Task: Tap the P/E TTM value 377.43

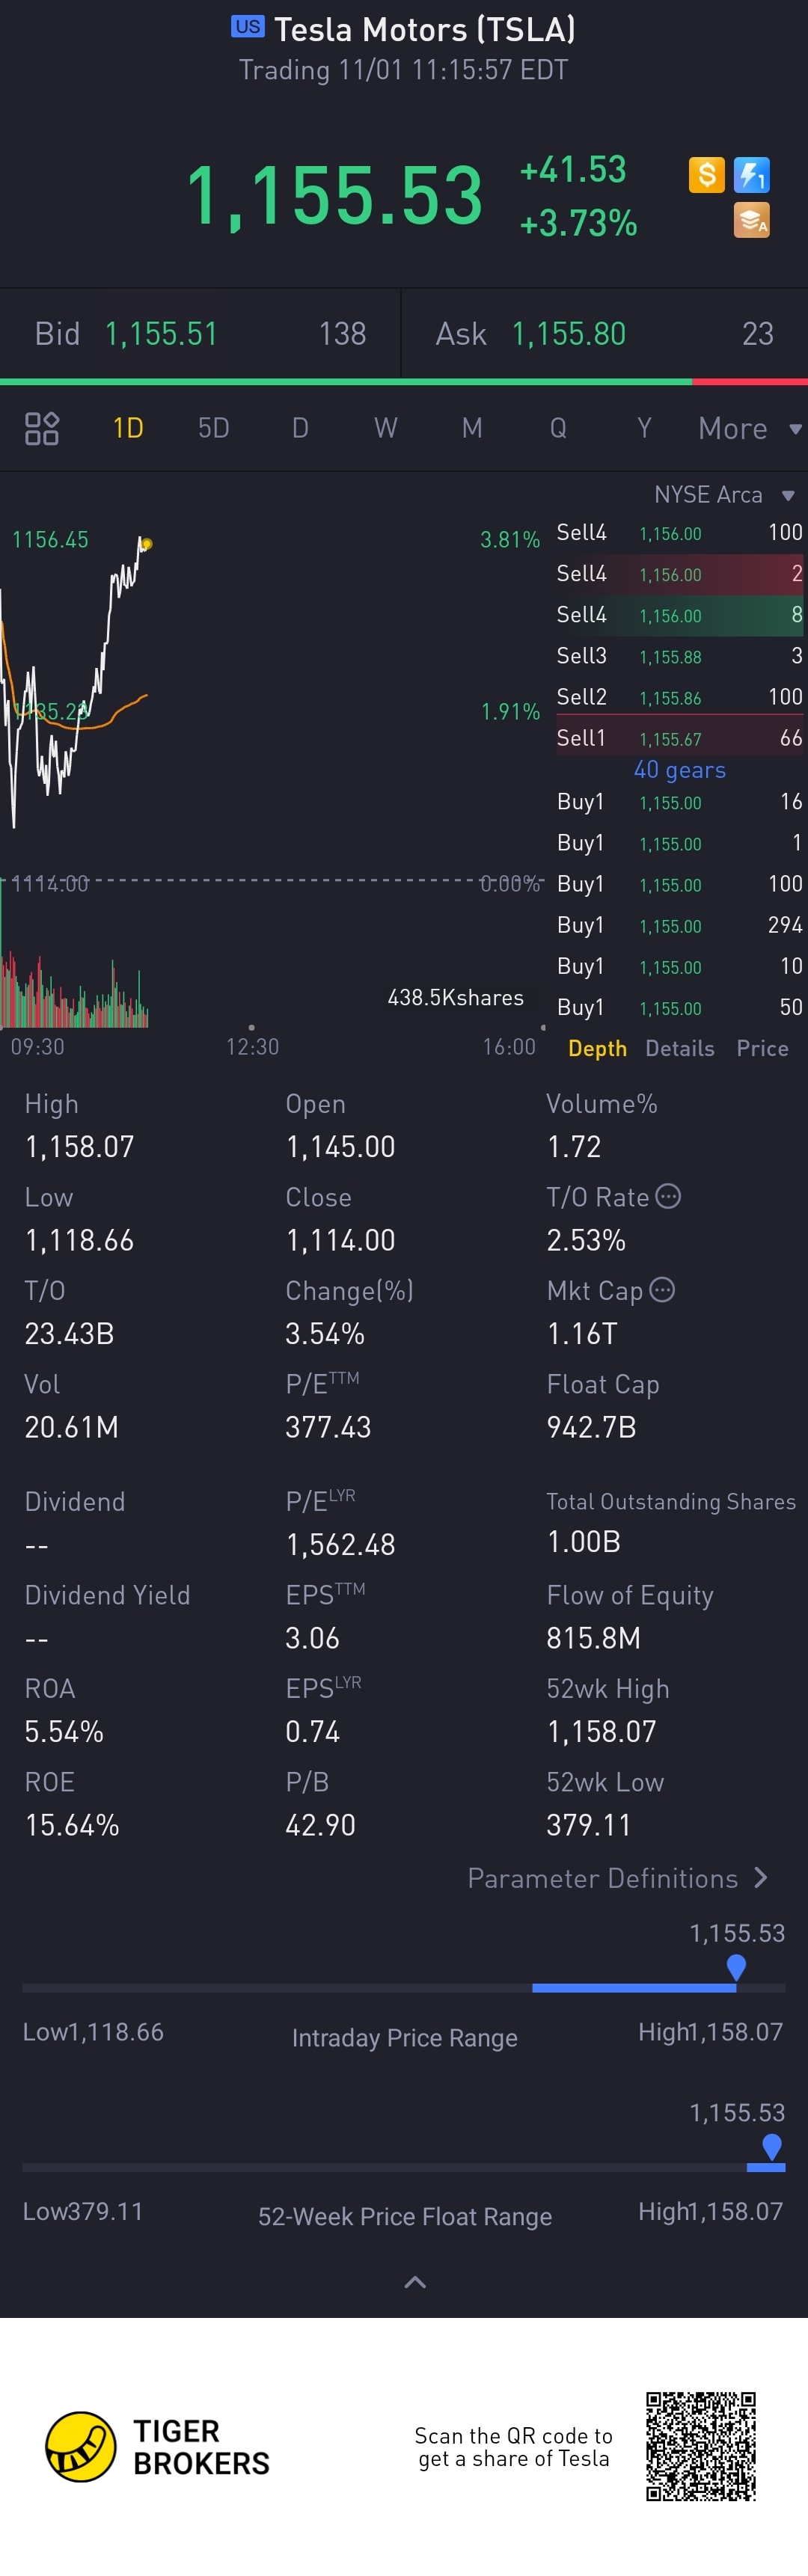Action: click(x=328, y=1428)
